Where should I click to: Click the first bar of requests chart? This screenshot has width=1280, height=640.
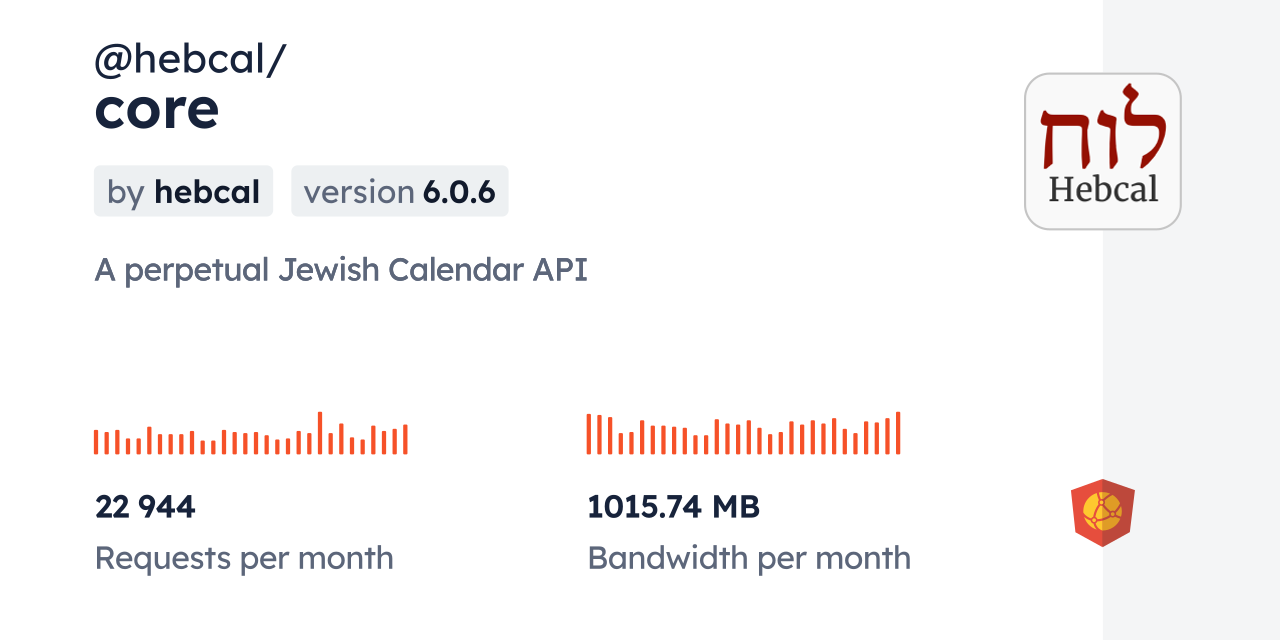[x=96, y=442]
